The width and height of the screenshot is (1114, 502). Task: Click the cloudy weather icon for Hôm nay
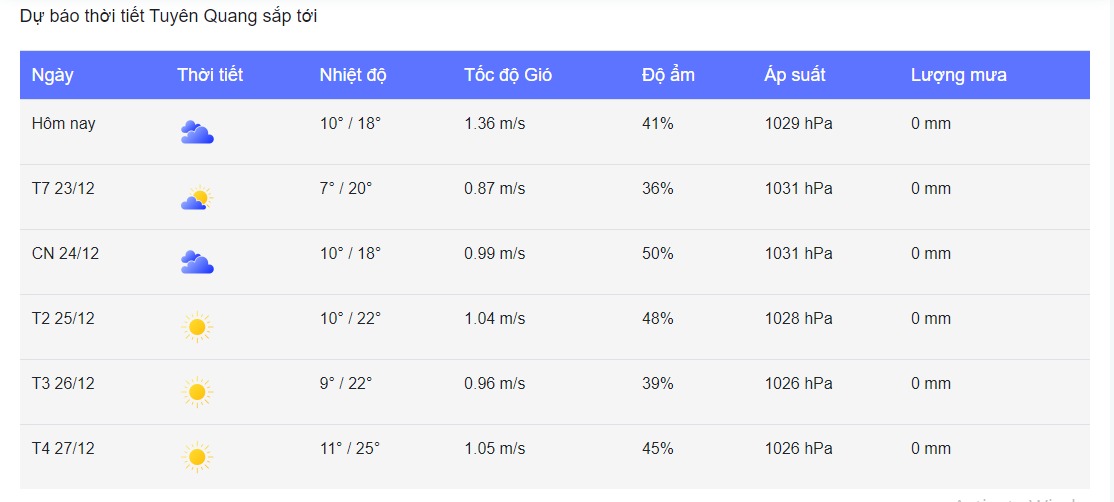pyautogui.click(x=197, y=132)
